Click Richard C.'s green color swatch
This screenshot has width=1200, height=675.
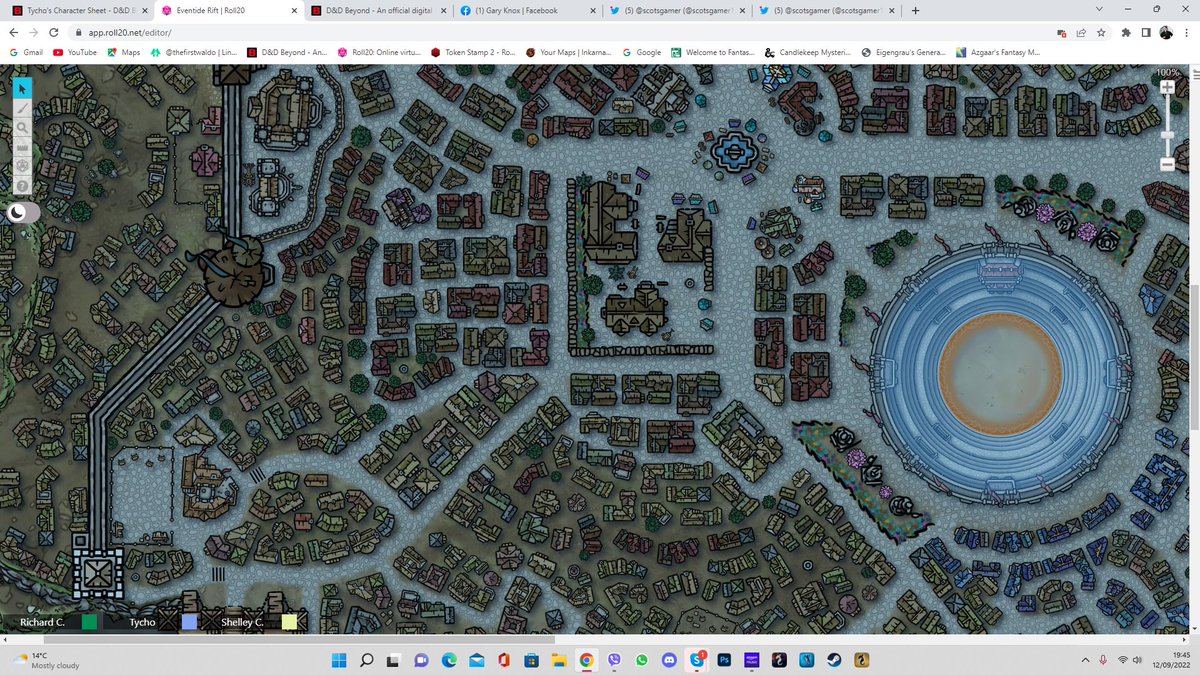90,622
